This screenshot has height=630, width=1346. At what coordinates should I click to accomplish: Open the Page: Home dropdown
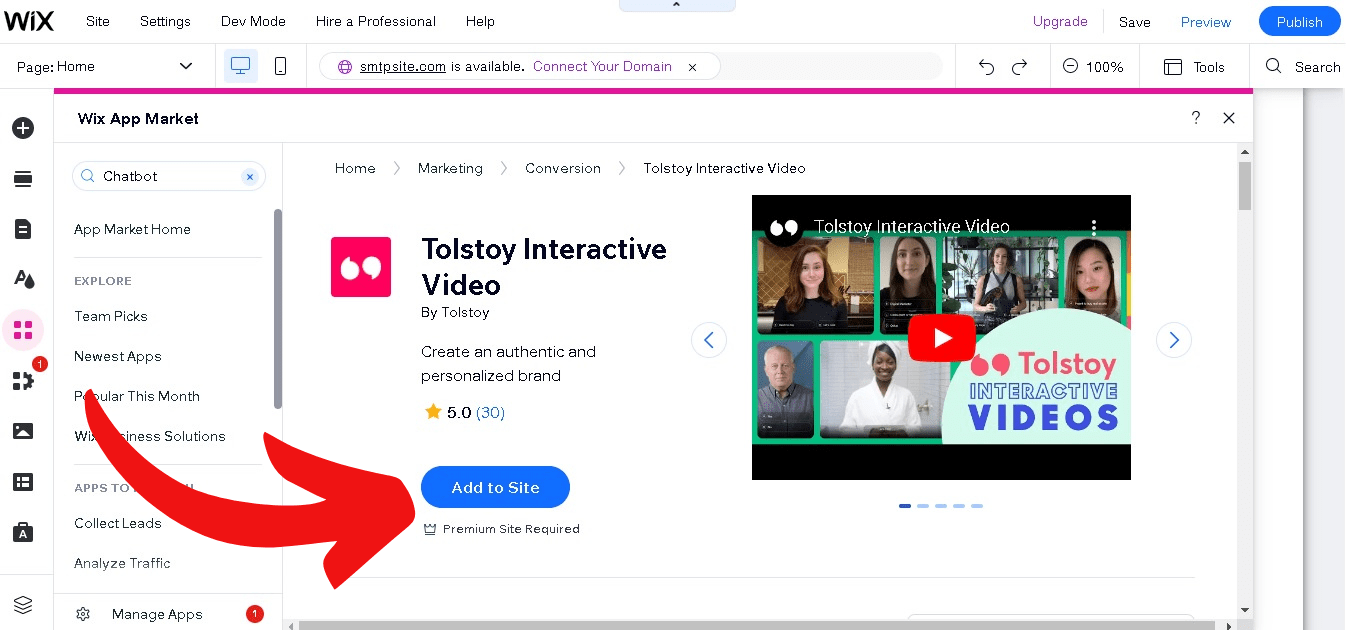105,67
